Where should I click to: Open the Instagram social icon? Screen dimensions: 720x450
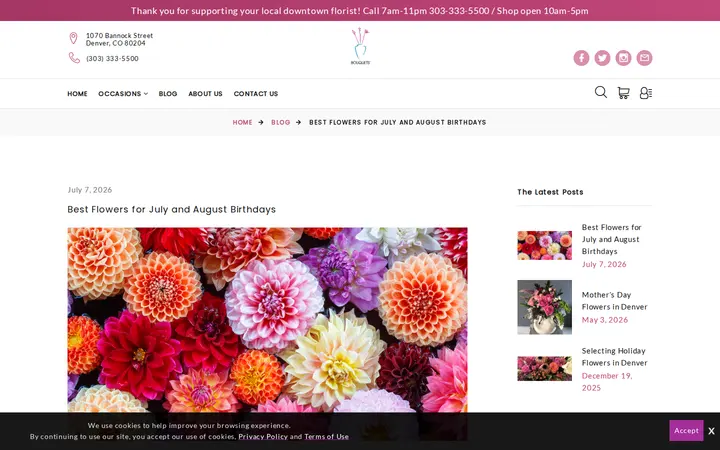[623, 58]
